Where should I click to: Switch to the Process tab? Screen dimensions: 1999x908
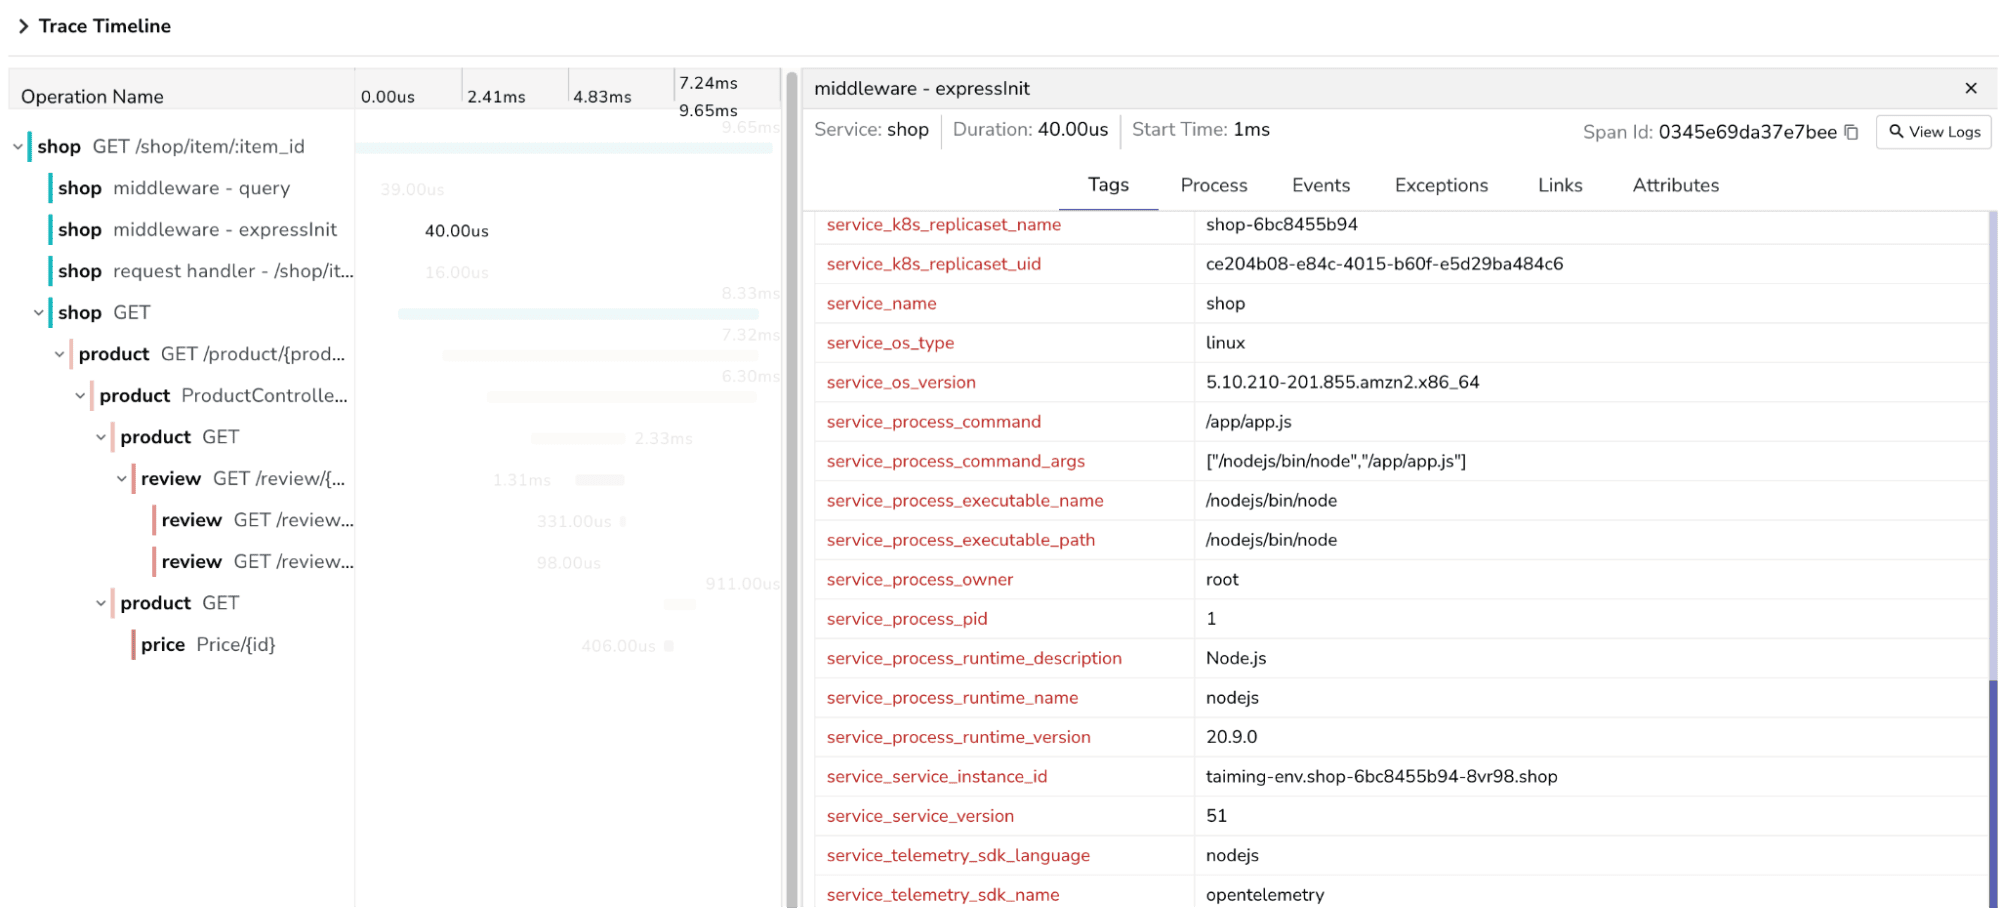pyautogui.click(x=1213, y=185)
